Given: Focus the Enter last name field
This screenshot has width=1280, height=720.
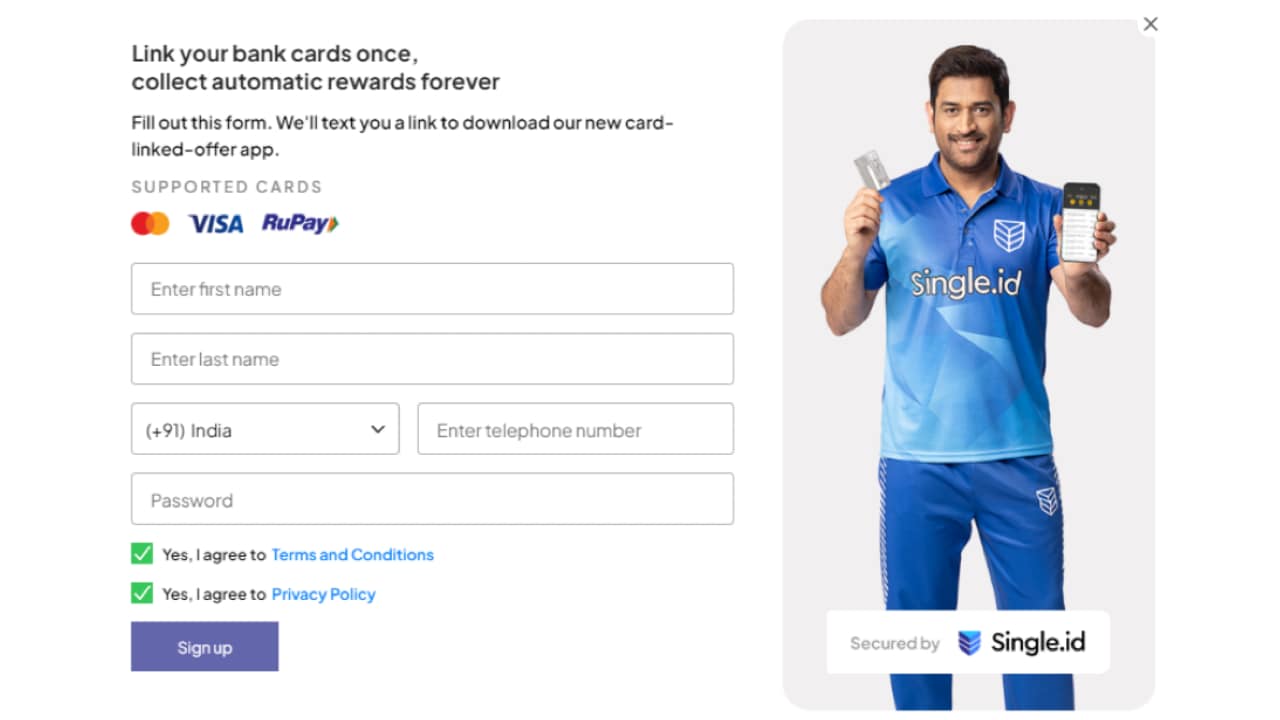Looking at the screenshot, I should pyautogui.click(x=432, y=359).
